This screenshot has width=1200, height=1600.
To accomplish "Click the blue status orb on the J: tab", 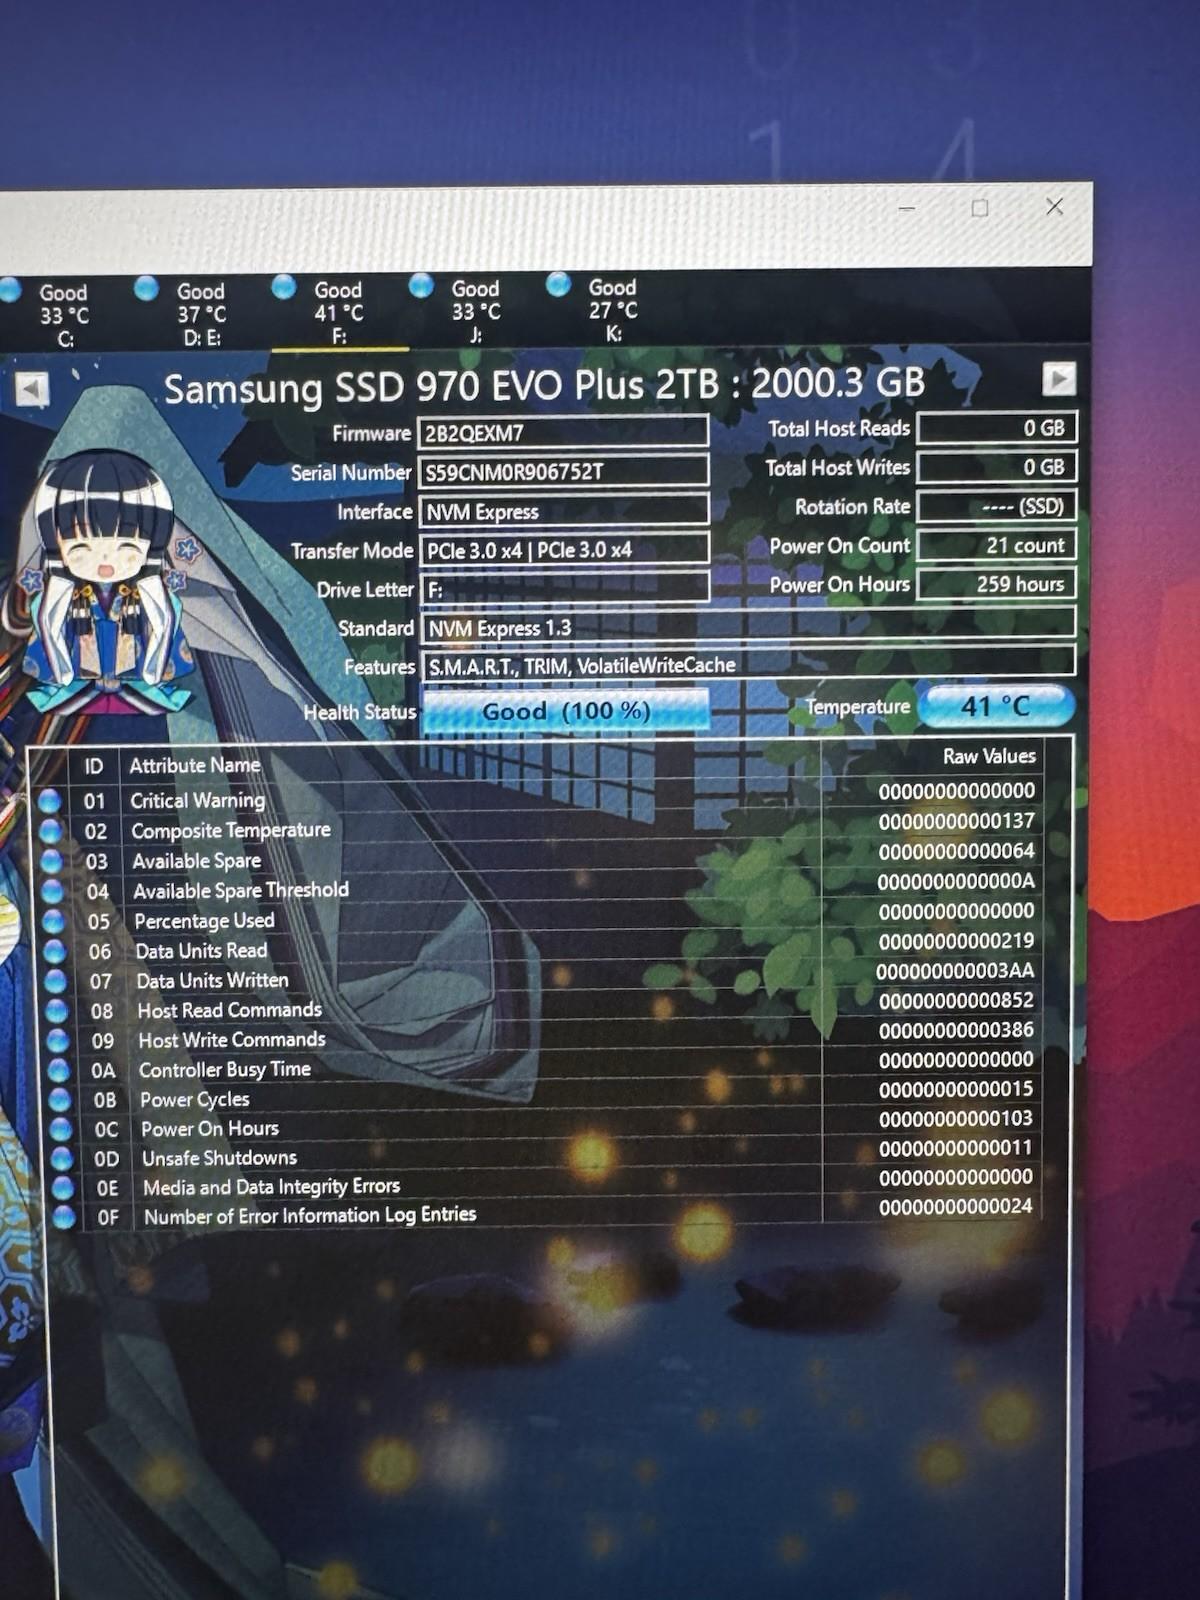I will point(422,286).
